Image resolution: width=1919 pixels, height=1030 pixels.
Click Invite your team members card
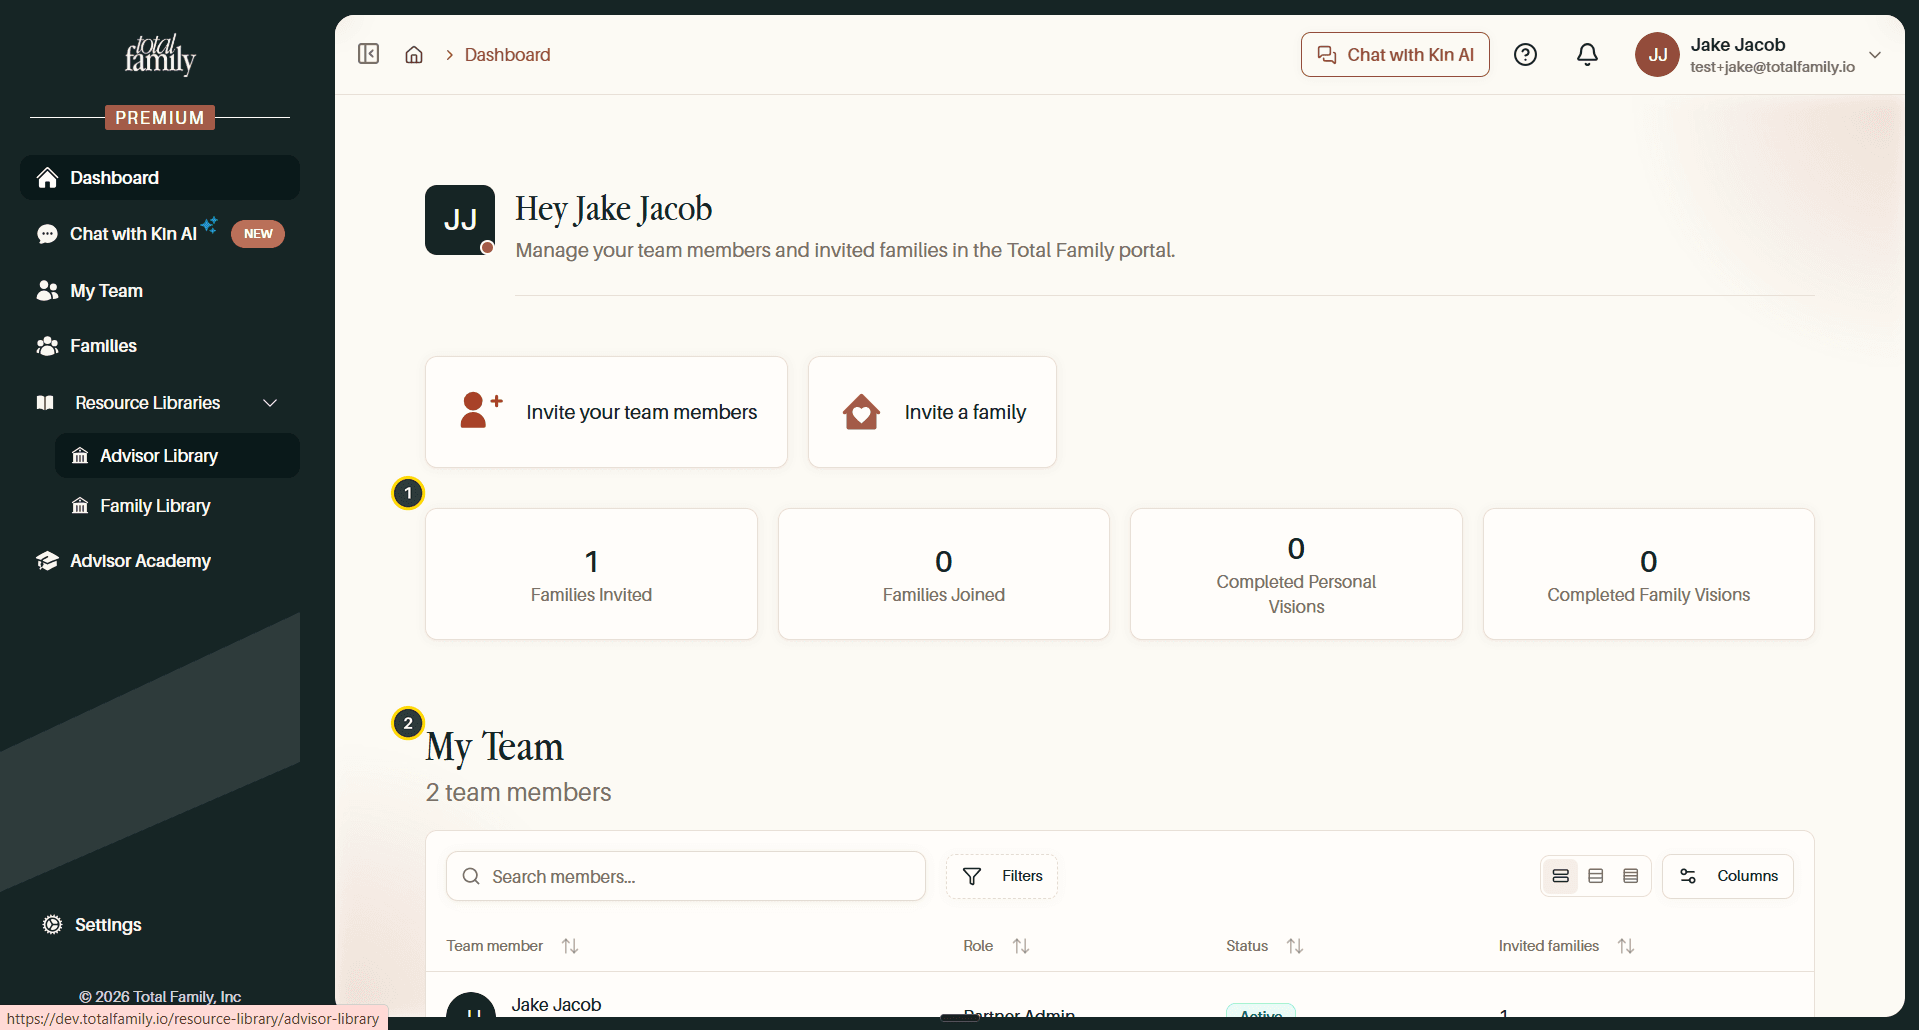(606, 412)
